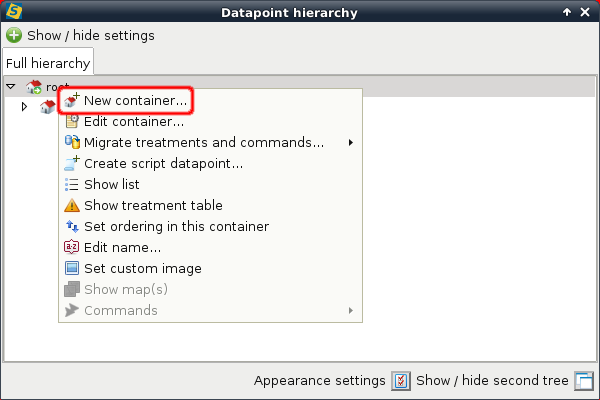Click the application icon in title bar
Image resolution: width=600 pixels, height=400 pixels.
[x=12, y=12]
